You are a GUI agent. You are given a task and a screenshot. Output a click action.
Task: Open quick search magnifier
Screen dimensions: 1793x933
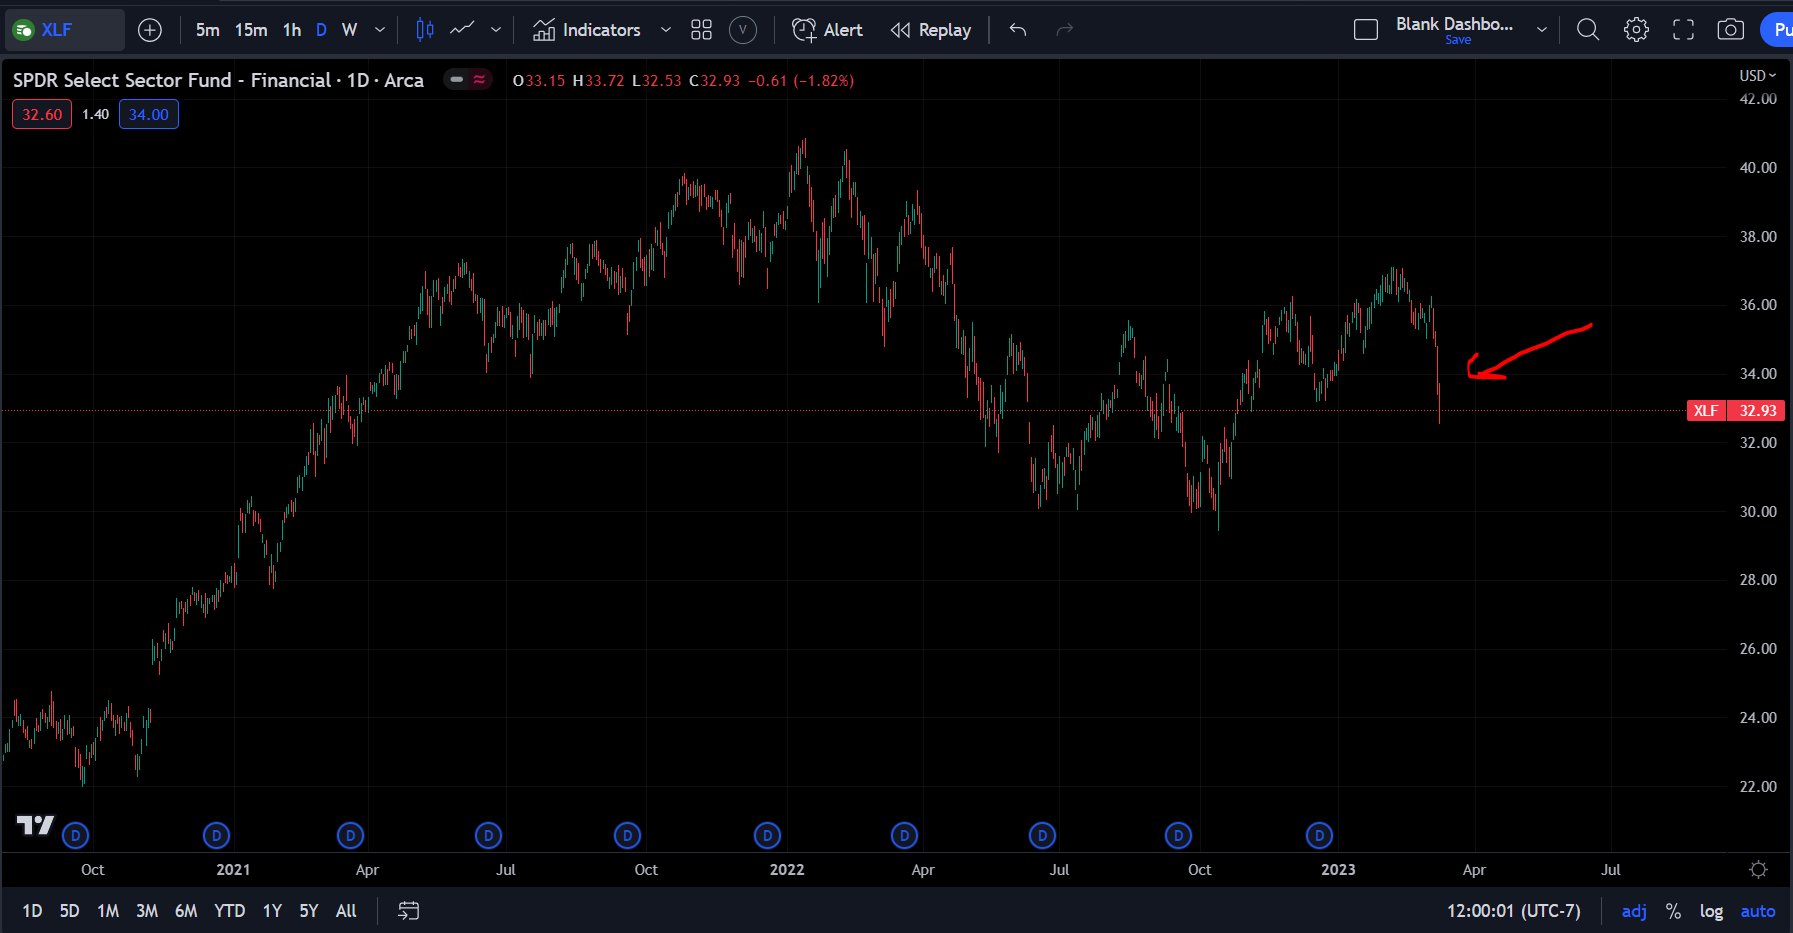[1588, 30]
